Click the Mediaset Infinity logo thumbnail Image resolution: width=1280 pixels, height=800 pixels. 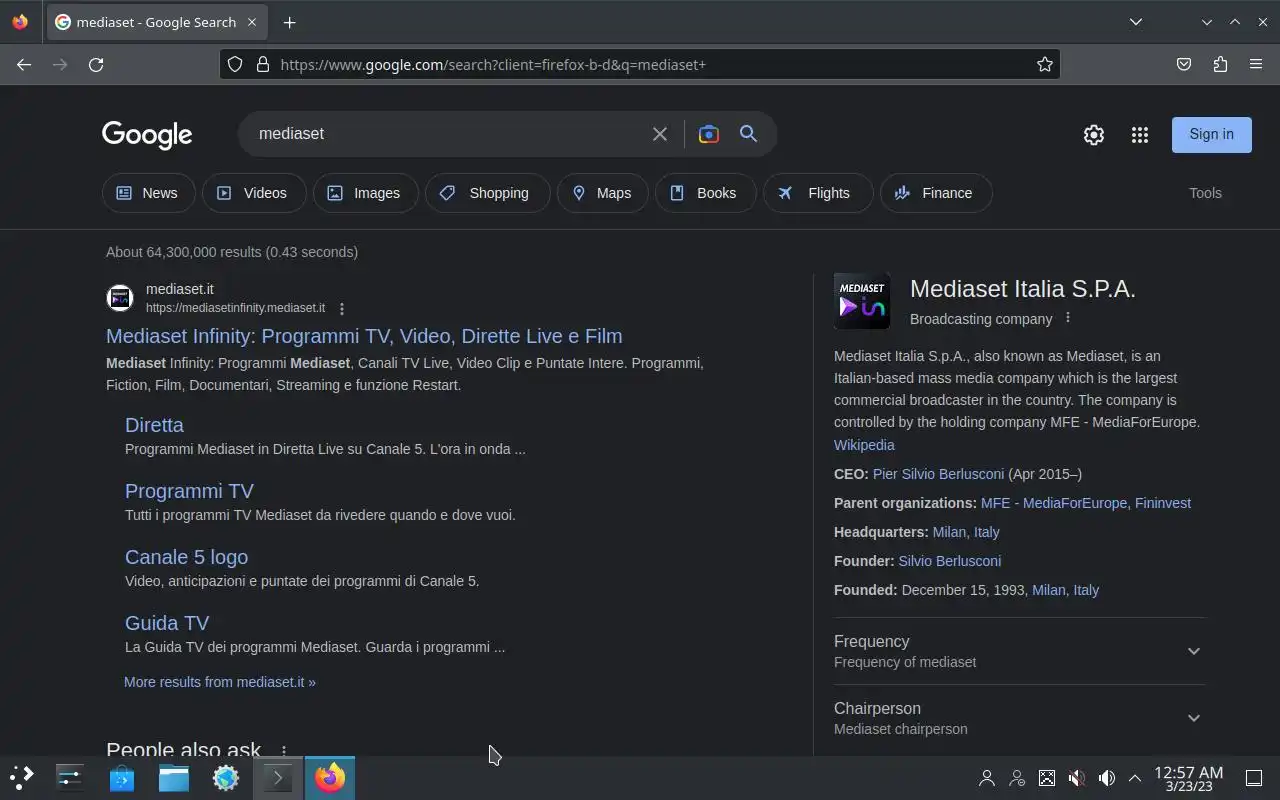coord(862,301)
